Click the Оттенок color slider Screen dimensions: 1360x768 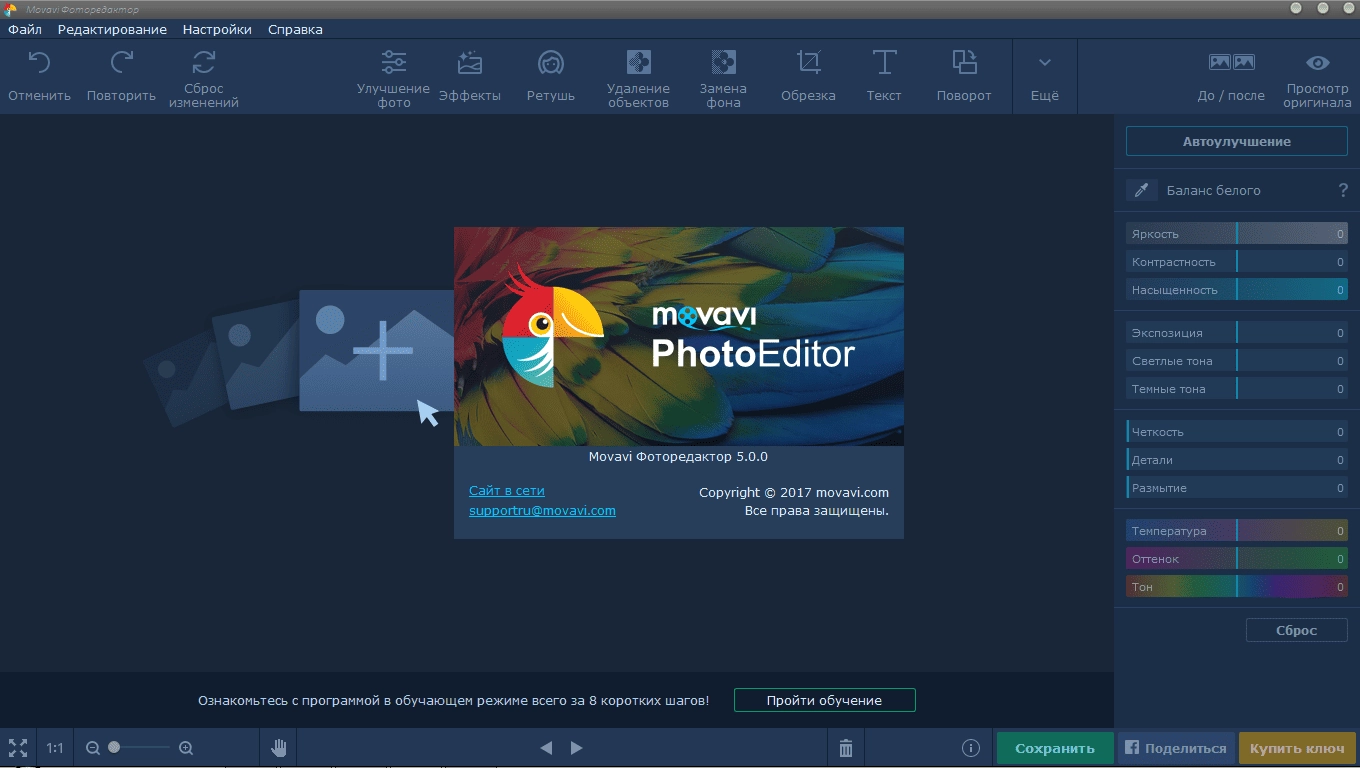(1237, 559)
